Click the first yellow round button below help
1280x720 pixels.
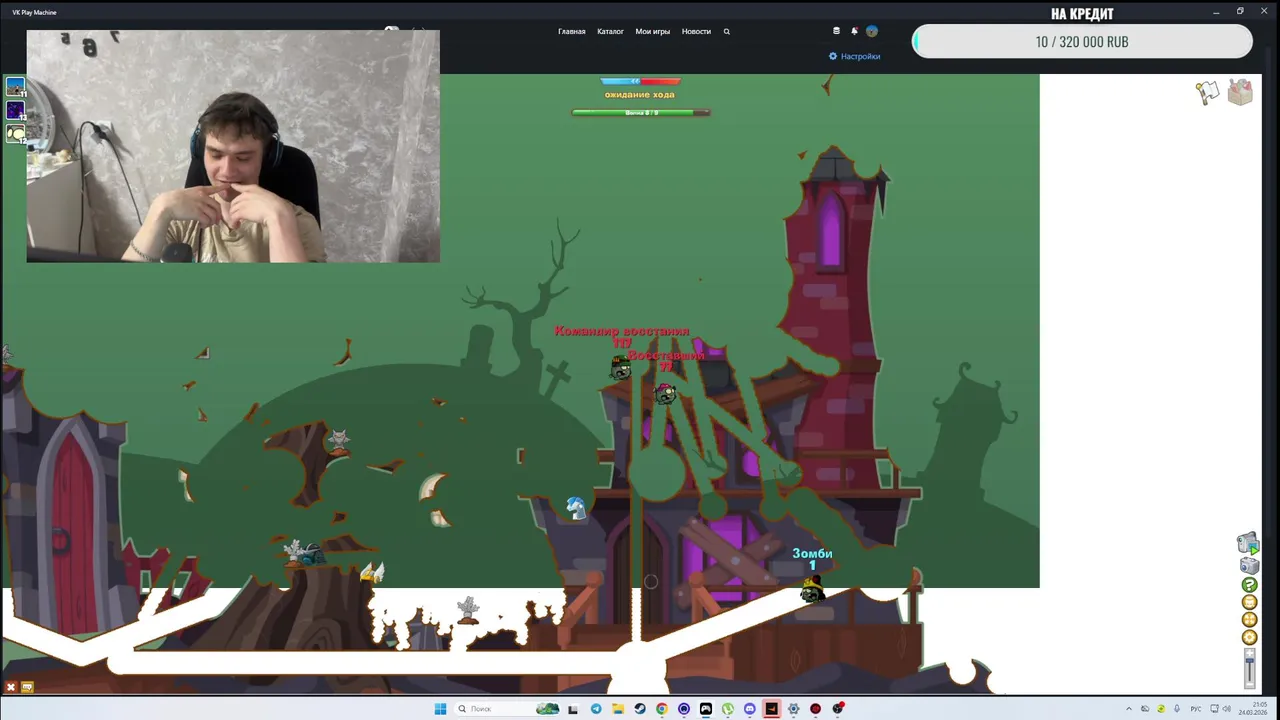click(1249, 602)
